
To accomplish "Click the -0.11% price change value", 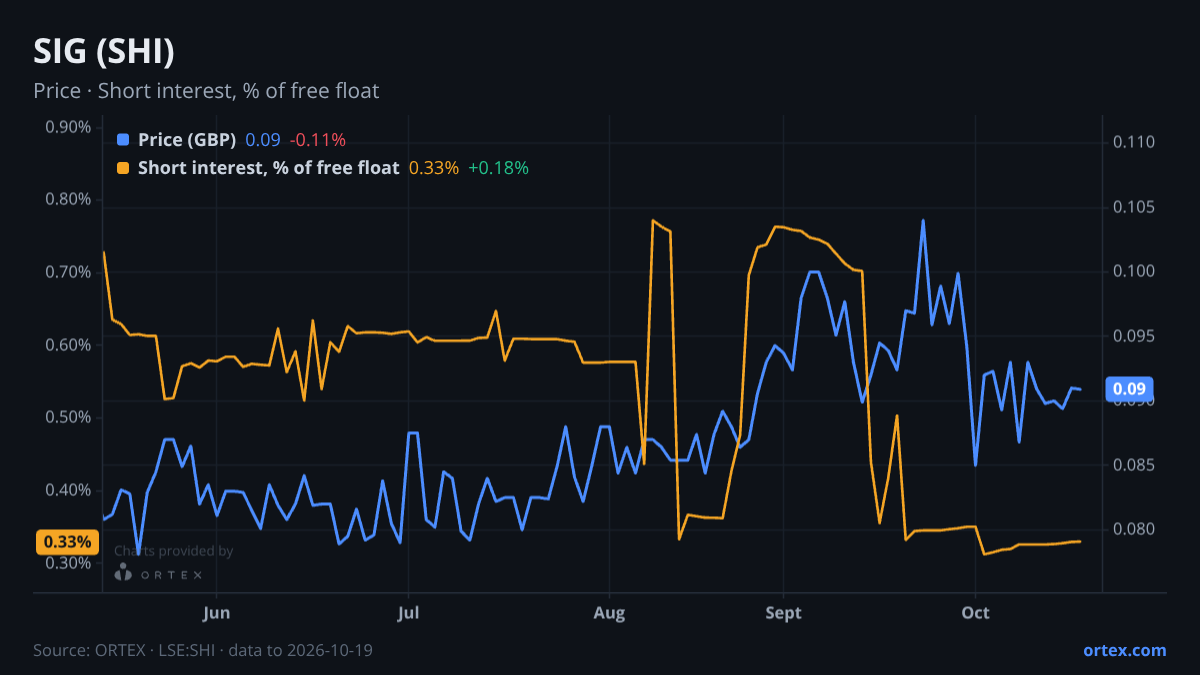I will (318, 140).
